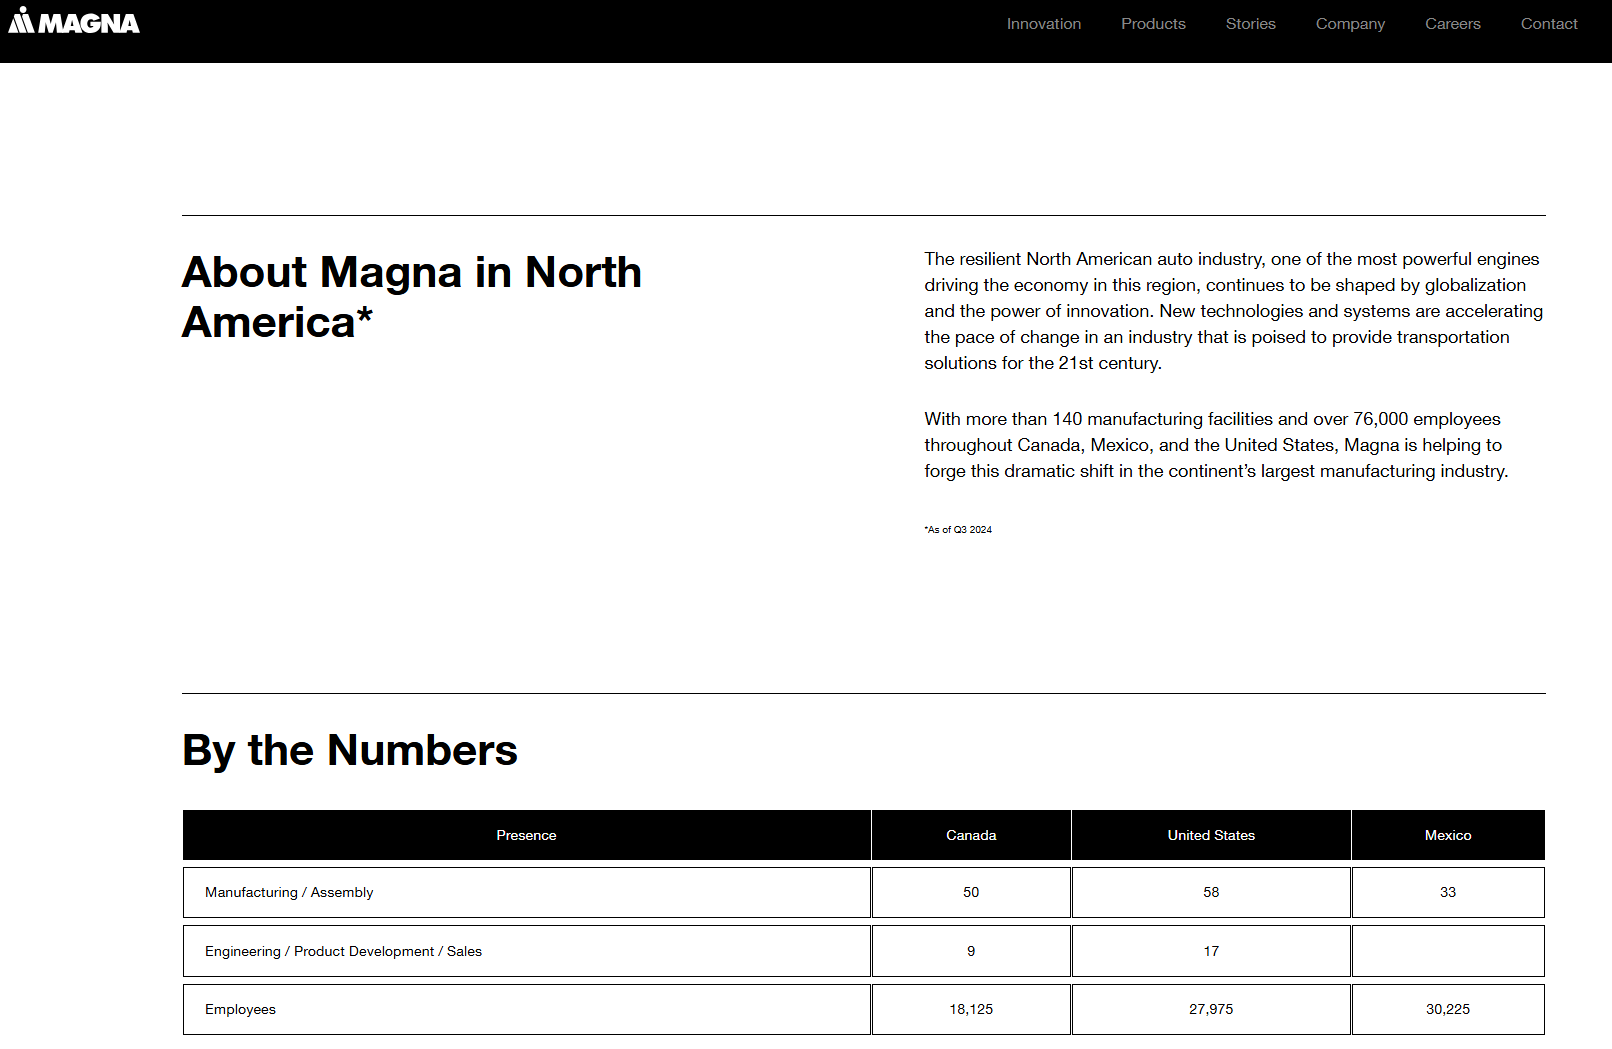Open the Company menu
Viewport: 1612px width, 1049px height.
(1350, 24)
